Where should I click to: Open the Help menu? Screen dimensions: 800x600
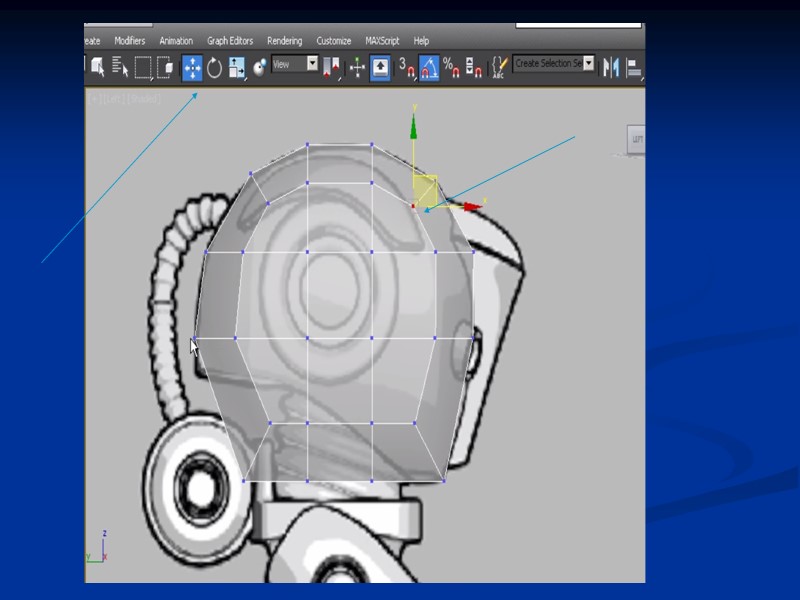(x=421, y=41)
